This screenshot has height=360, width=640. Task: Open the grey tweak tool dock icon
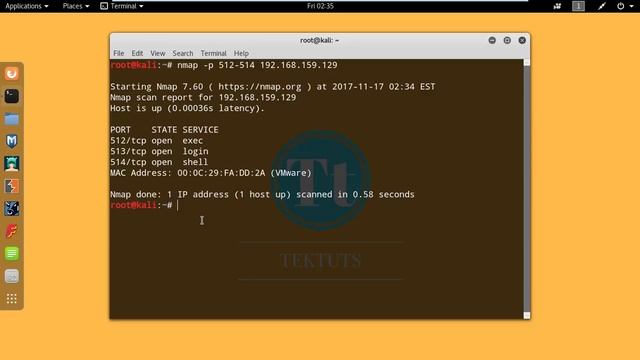(11, 276)
